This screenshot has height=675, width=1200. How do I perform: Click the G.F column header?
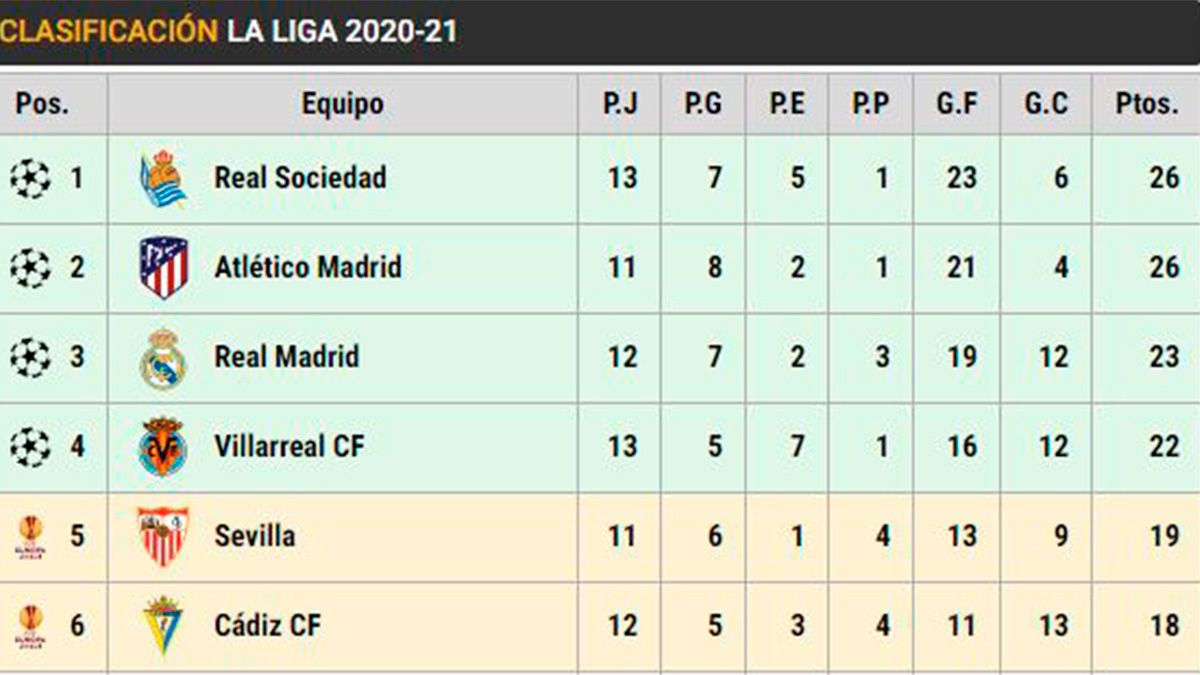(x=957, y=103)
